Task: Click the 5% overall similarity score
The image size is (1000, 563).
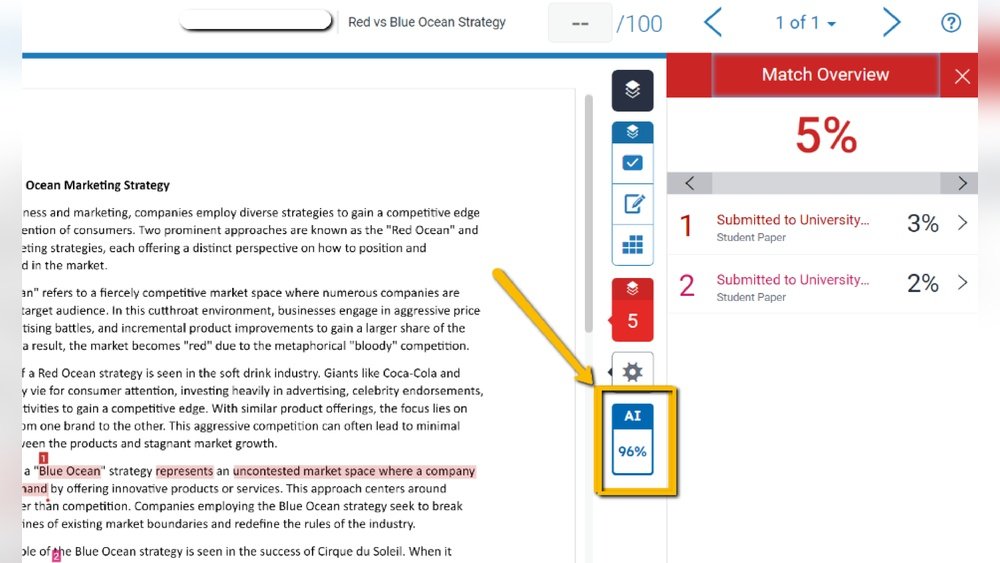Action: (x=825, y=135)
